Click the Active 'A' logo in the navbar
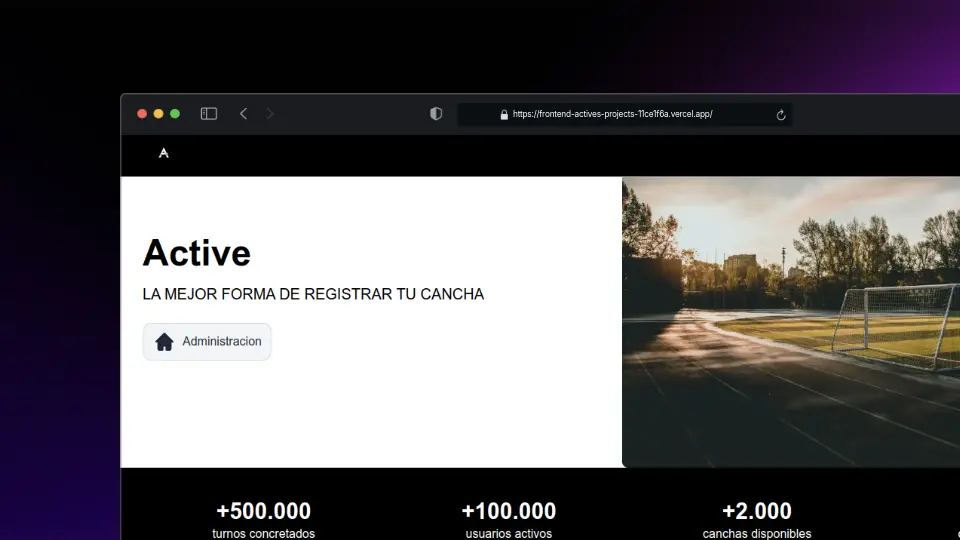 [x=164, y=153]
